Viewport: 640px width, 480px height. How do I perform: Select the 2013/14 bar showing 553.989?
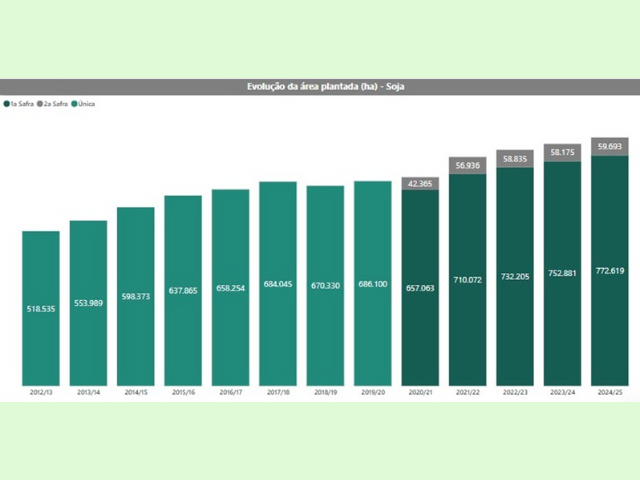click(88, 303)
